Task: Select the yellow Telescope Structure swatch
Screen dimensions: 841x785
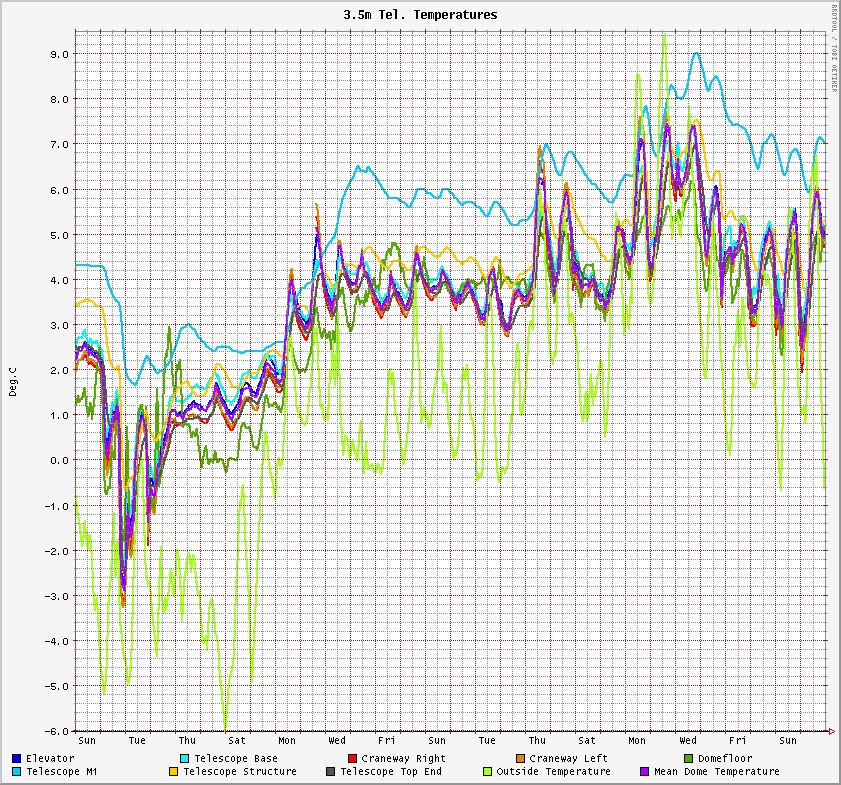Action: pyautogui.click(x=174, y=772)
